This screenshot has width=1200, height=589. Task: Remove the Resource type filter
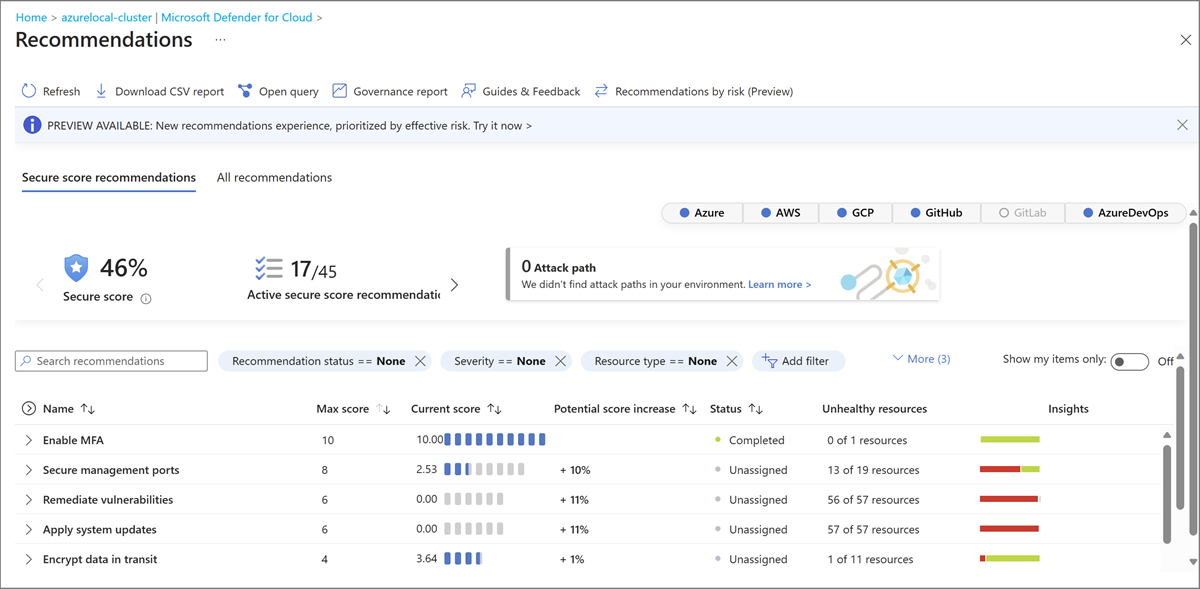click(732, 361)
